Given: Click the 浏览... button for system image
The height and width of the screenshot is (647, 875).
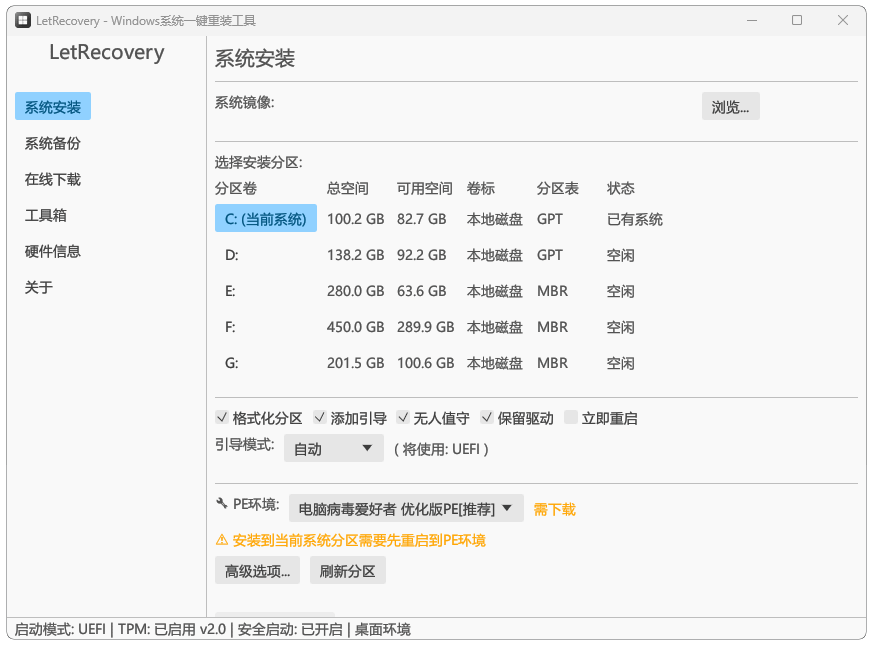Looking at the screenshot, I should [x=730, y=107].
